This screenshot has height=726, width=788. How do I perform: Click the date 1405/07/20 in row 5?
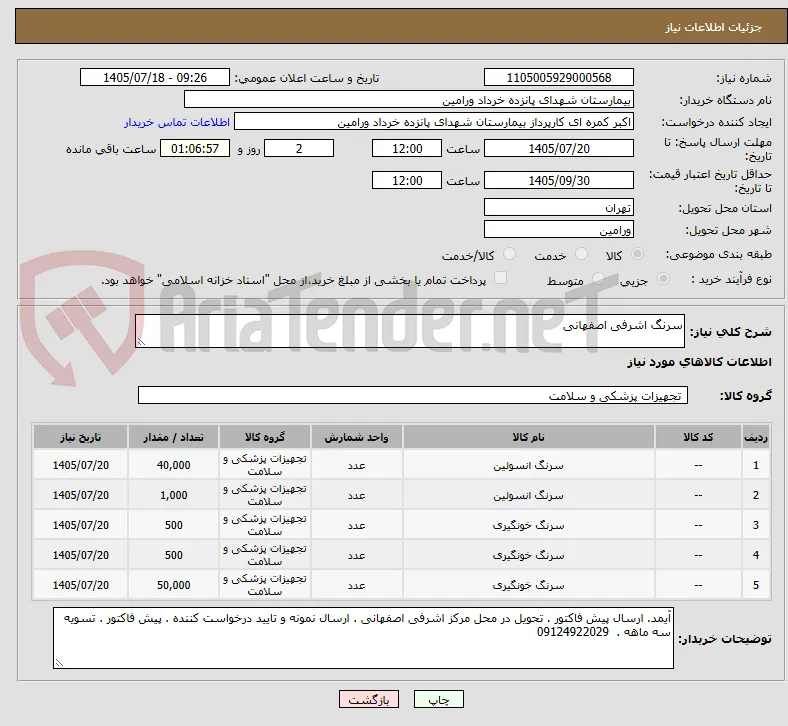pos(80,585)
